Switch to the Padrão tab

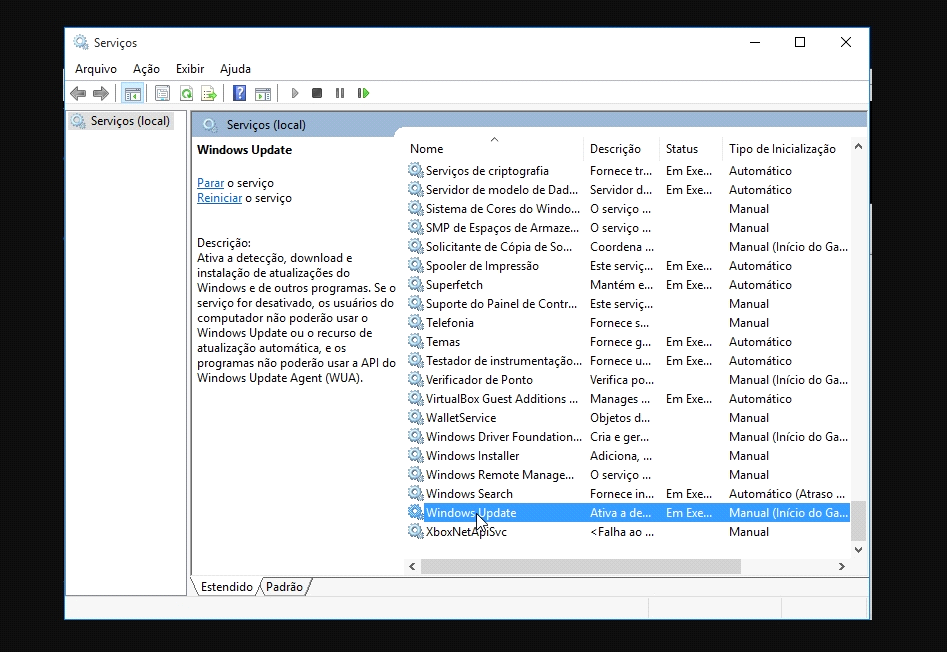pos(284,587)
